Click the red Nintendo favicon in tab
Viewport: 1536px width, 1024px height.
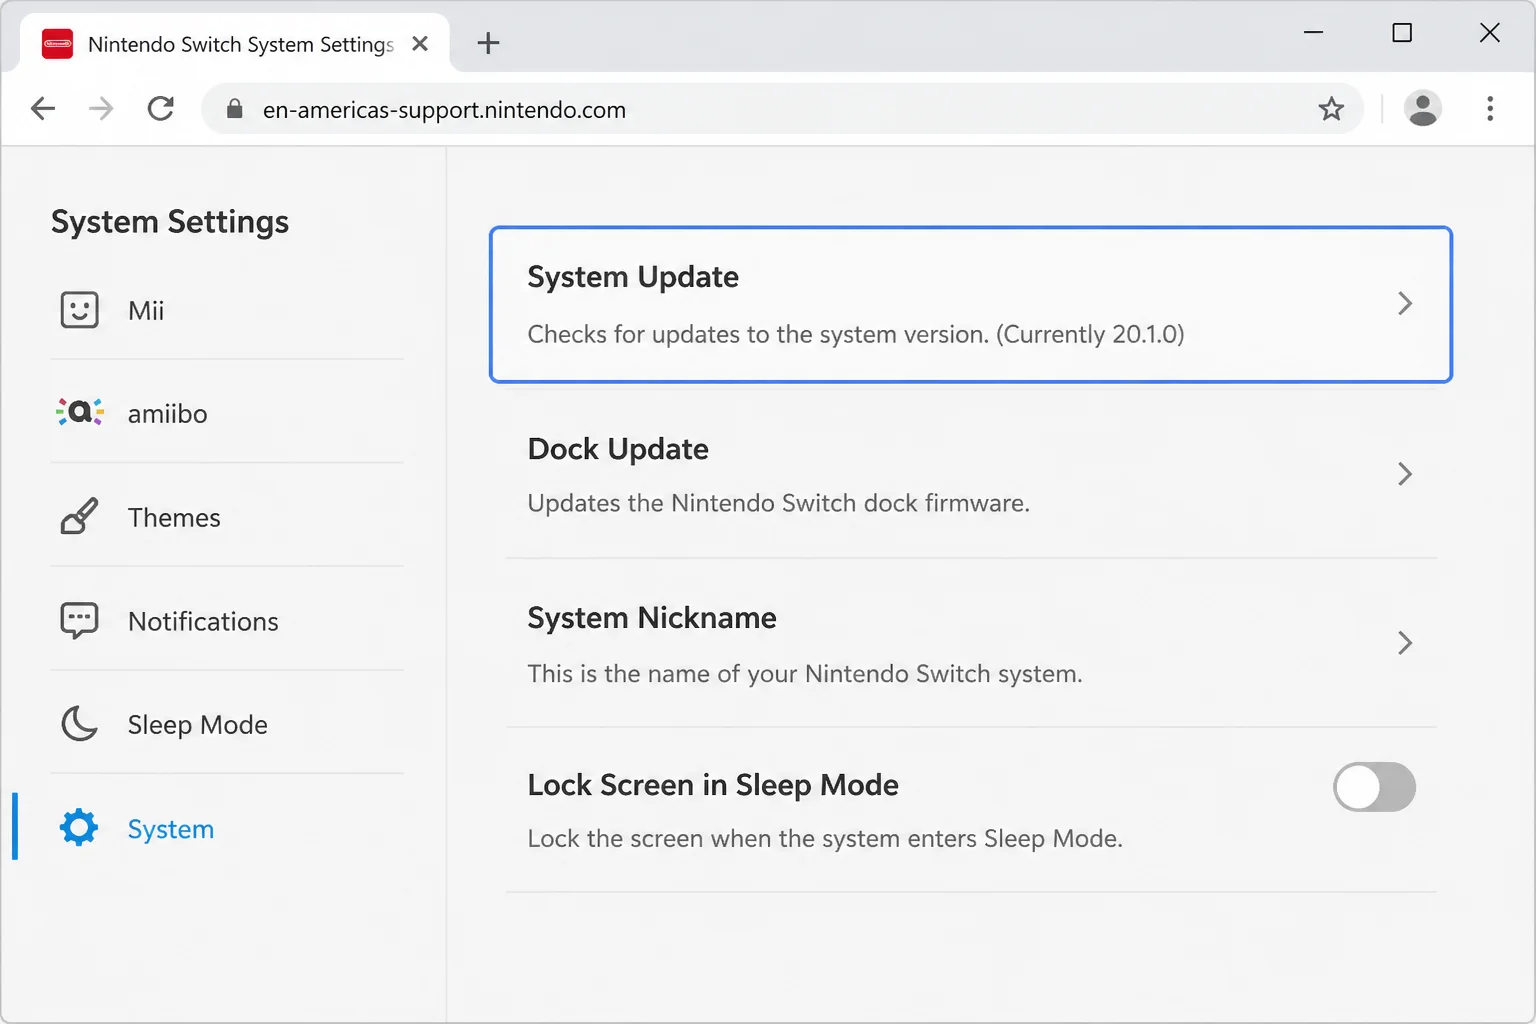point(57,44)
